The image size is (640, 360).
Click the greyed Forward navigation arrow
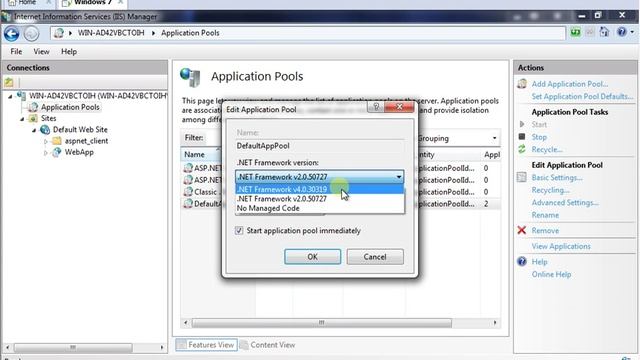31,33
